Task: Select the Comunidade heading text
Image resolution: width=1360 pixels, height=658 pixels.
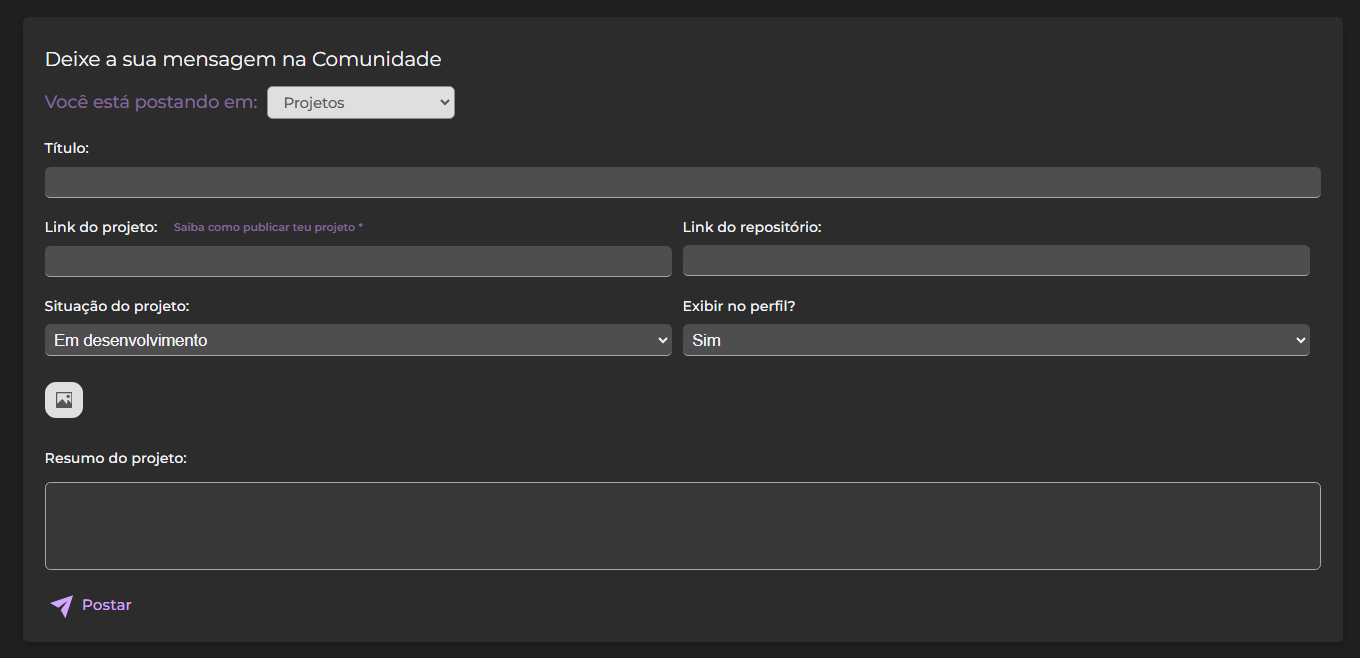Action: (243, 59)
